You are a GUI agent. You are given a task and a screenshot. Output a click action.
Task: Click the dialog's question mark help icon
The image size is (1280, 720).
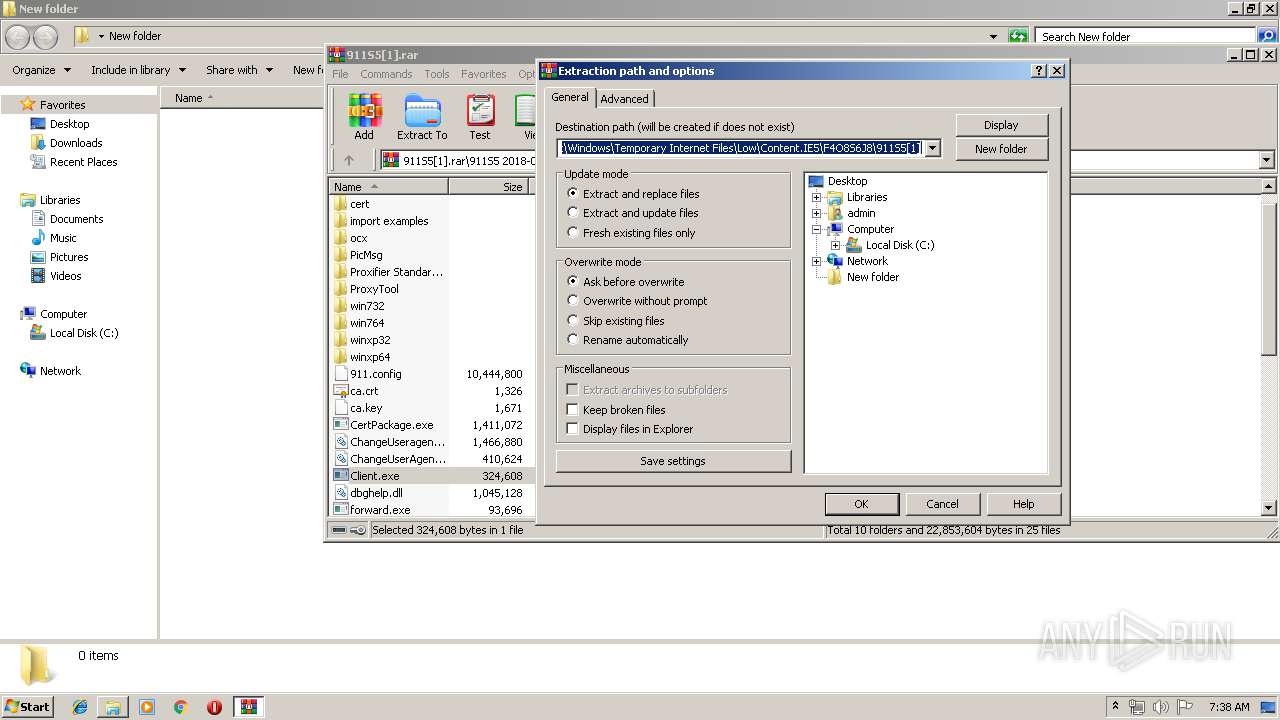pos(1039,71)
